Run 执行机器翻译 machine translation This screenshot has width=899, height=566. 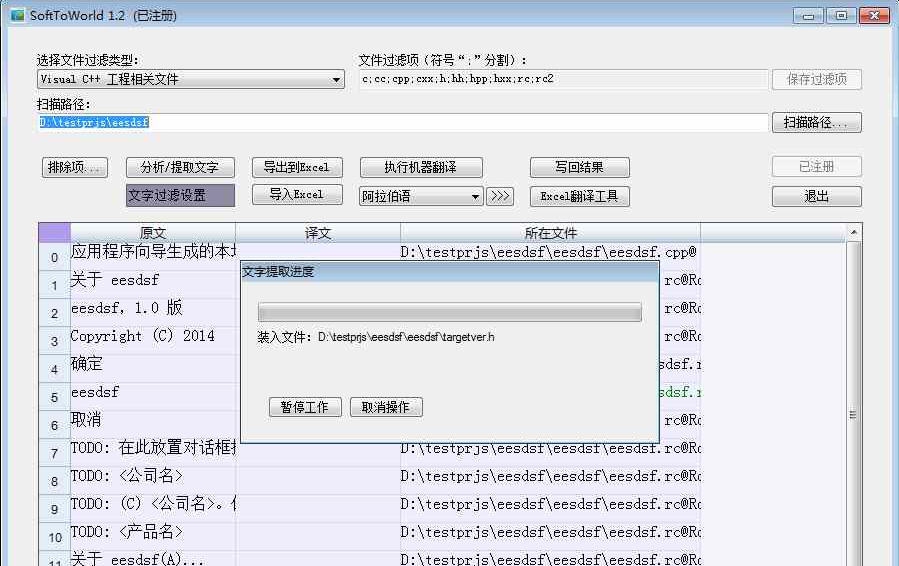[421, 167]
